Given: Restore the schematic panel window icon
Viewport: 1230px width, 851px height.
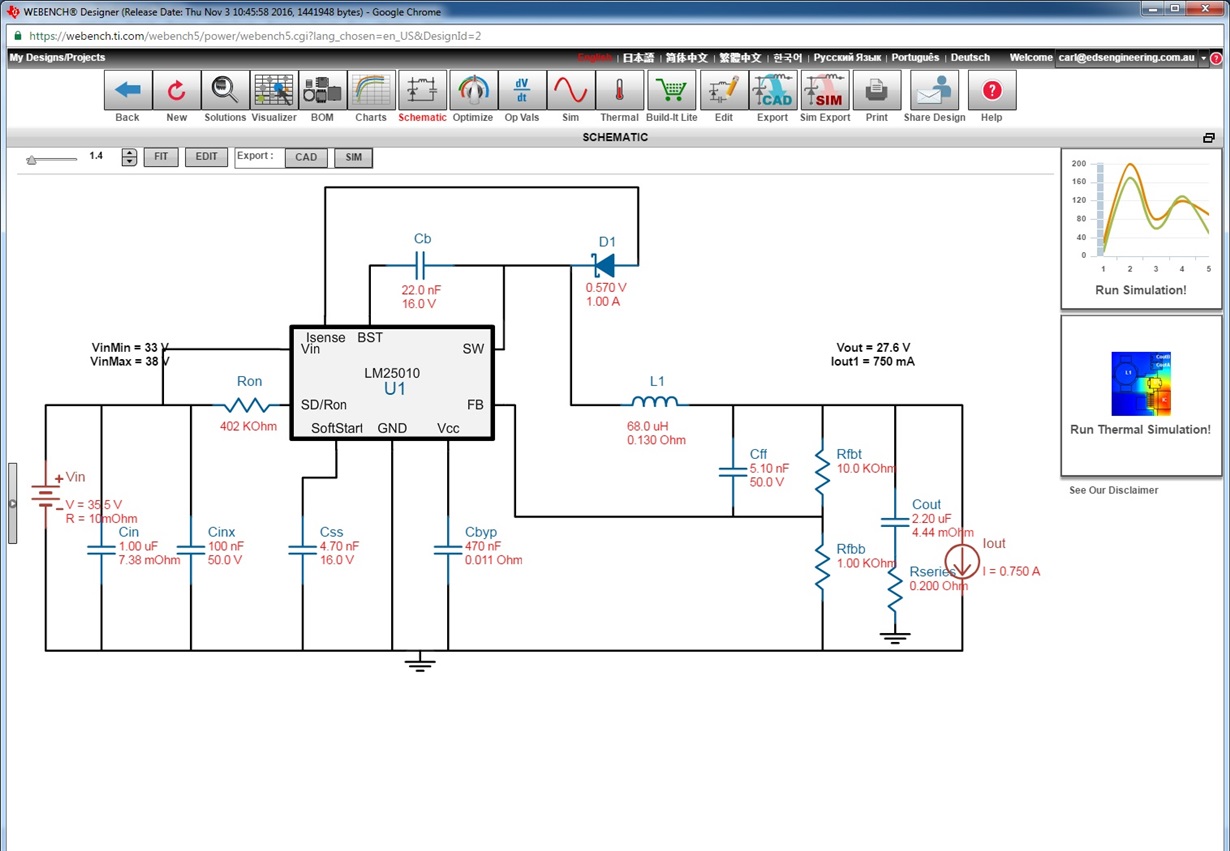Looking at the screenshot, I should tap(1209, 138).
